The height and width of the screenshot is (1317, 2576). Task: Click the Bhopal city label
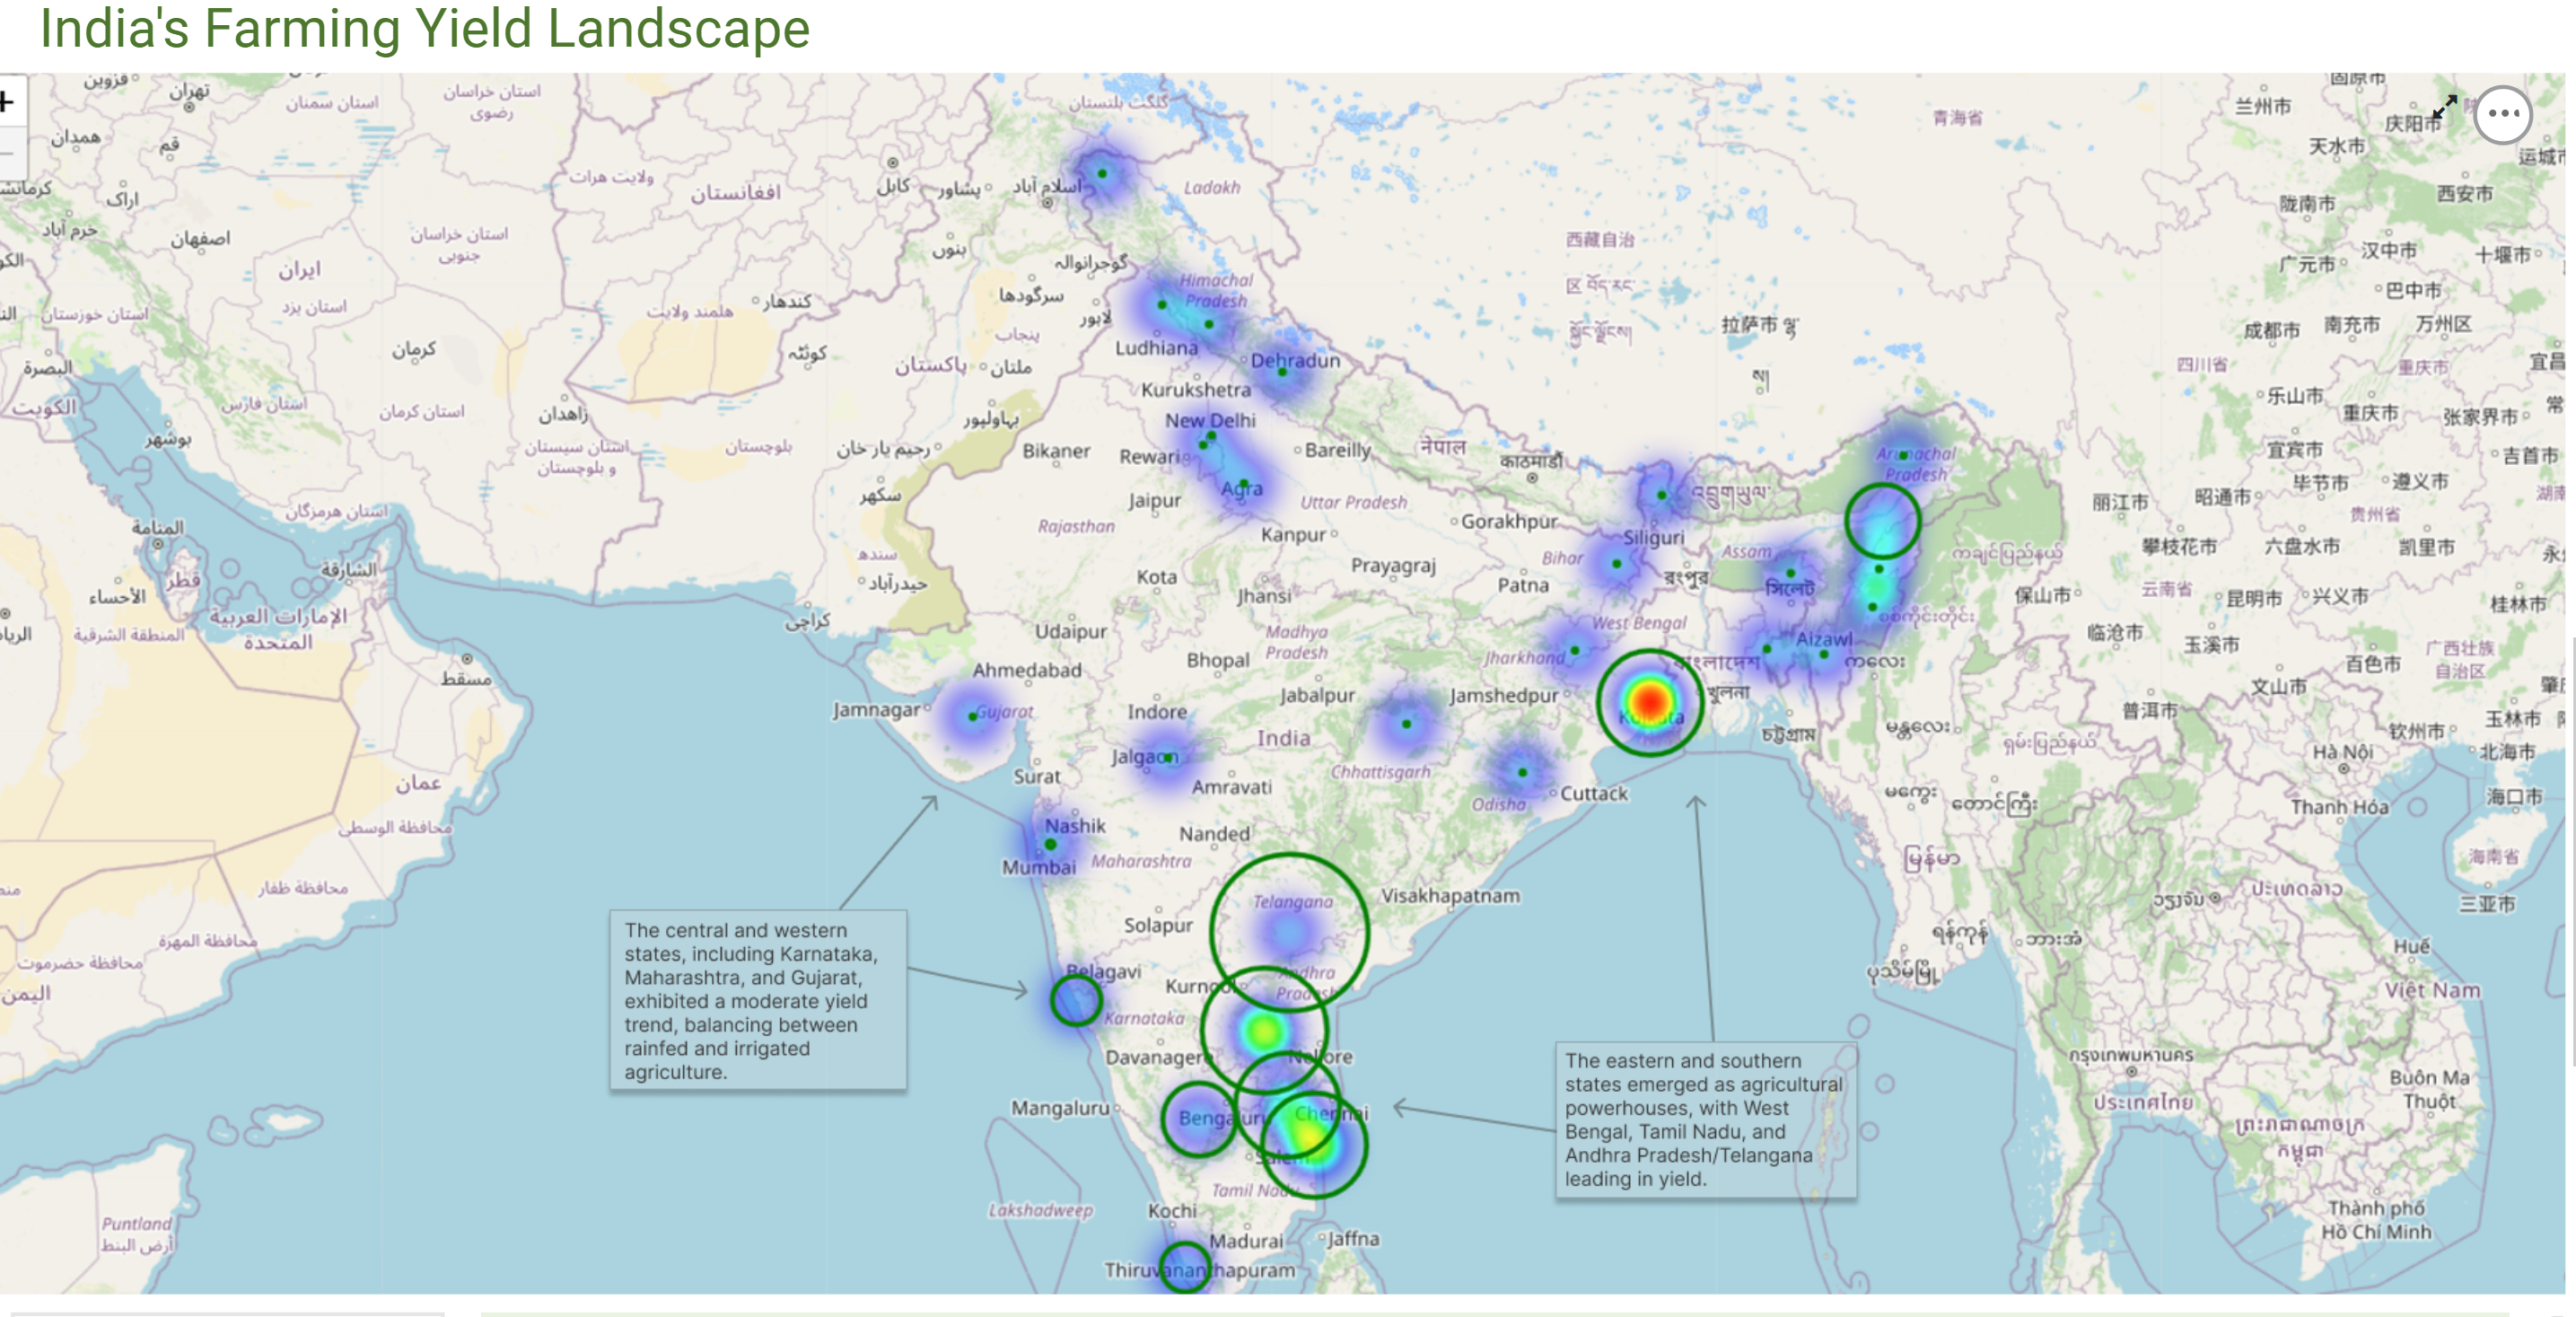pyautogui.click(x=1218, y=660)
